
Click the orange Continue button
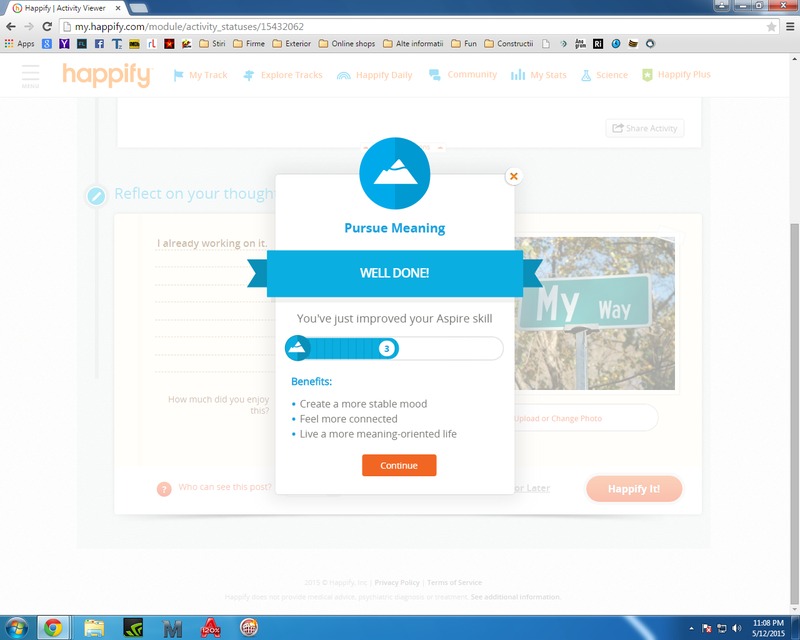click(399, 465)
